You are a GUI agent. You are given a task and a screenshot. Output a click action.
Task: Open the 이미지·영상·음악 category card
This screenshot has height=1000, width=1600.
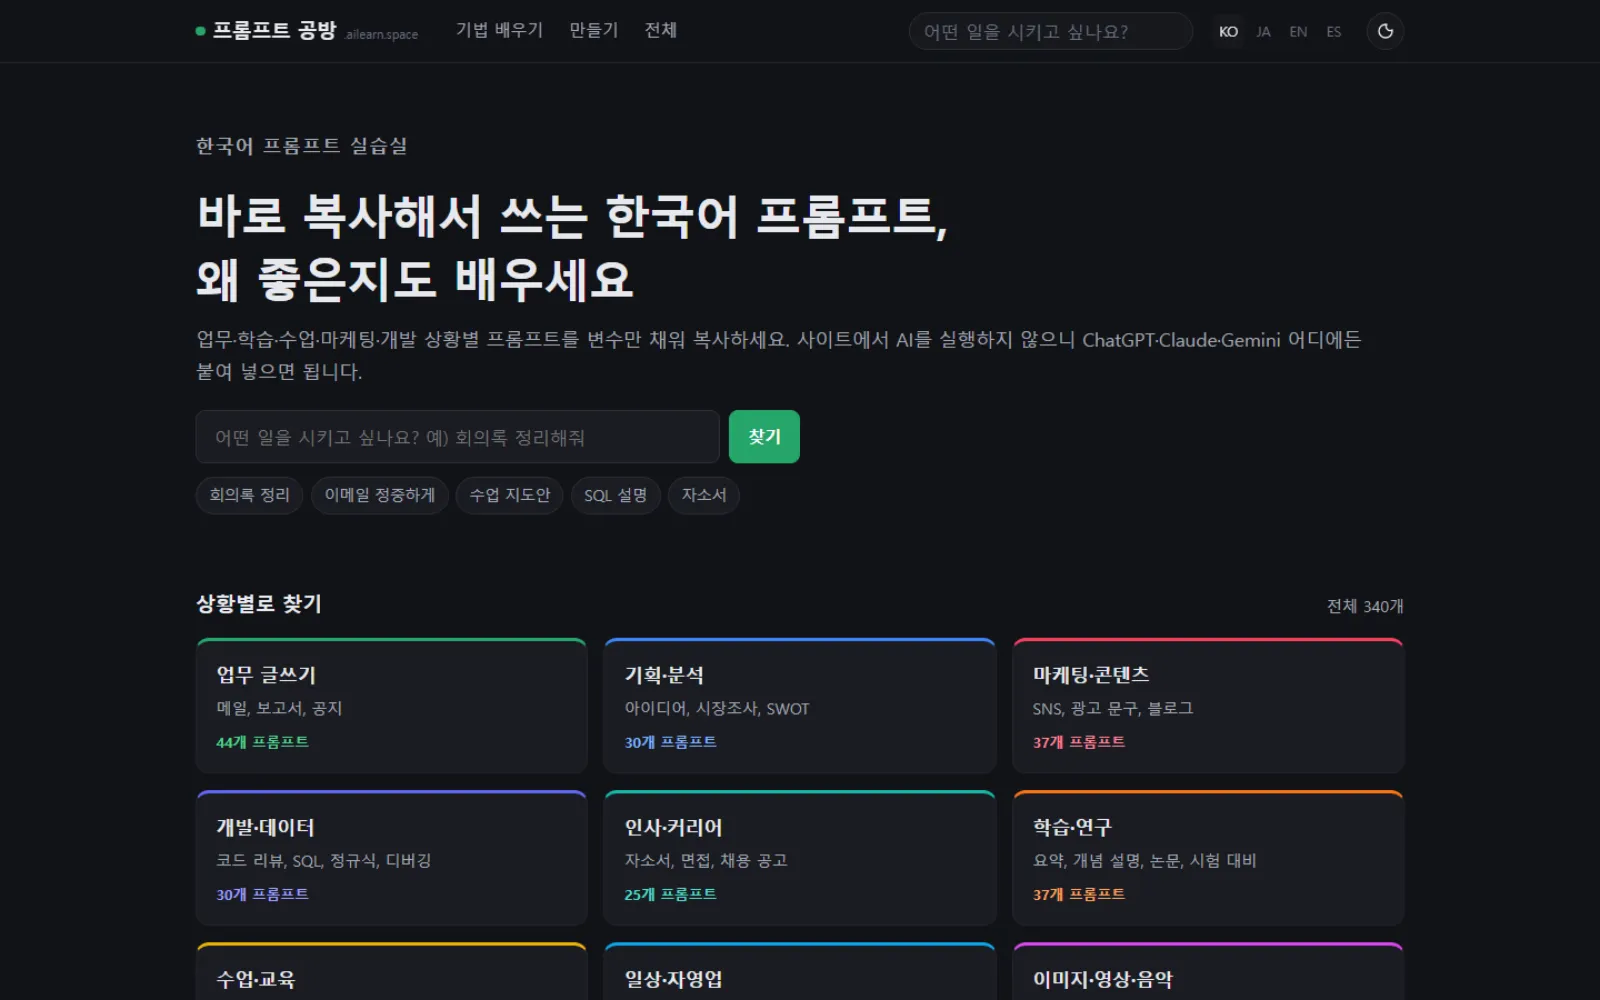(x=1208, y=971)
